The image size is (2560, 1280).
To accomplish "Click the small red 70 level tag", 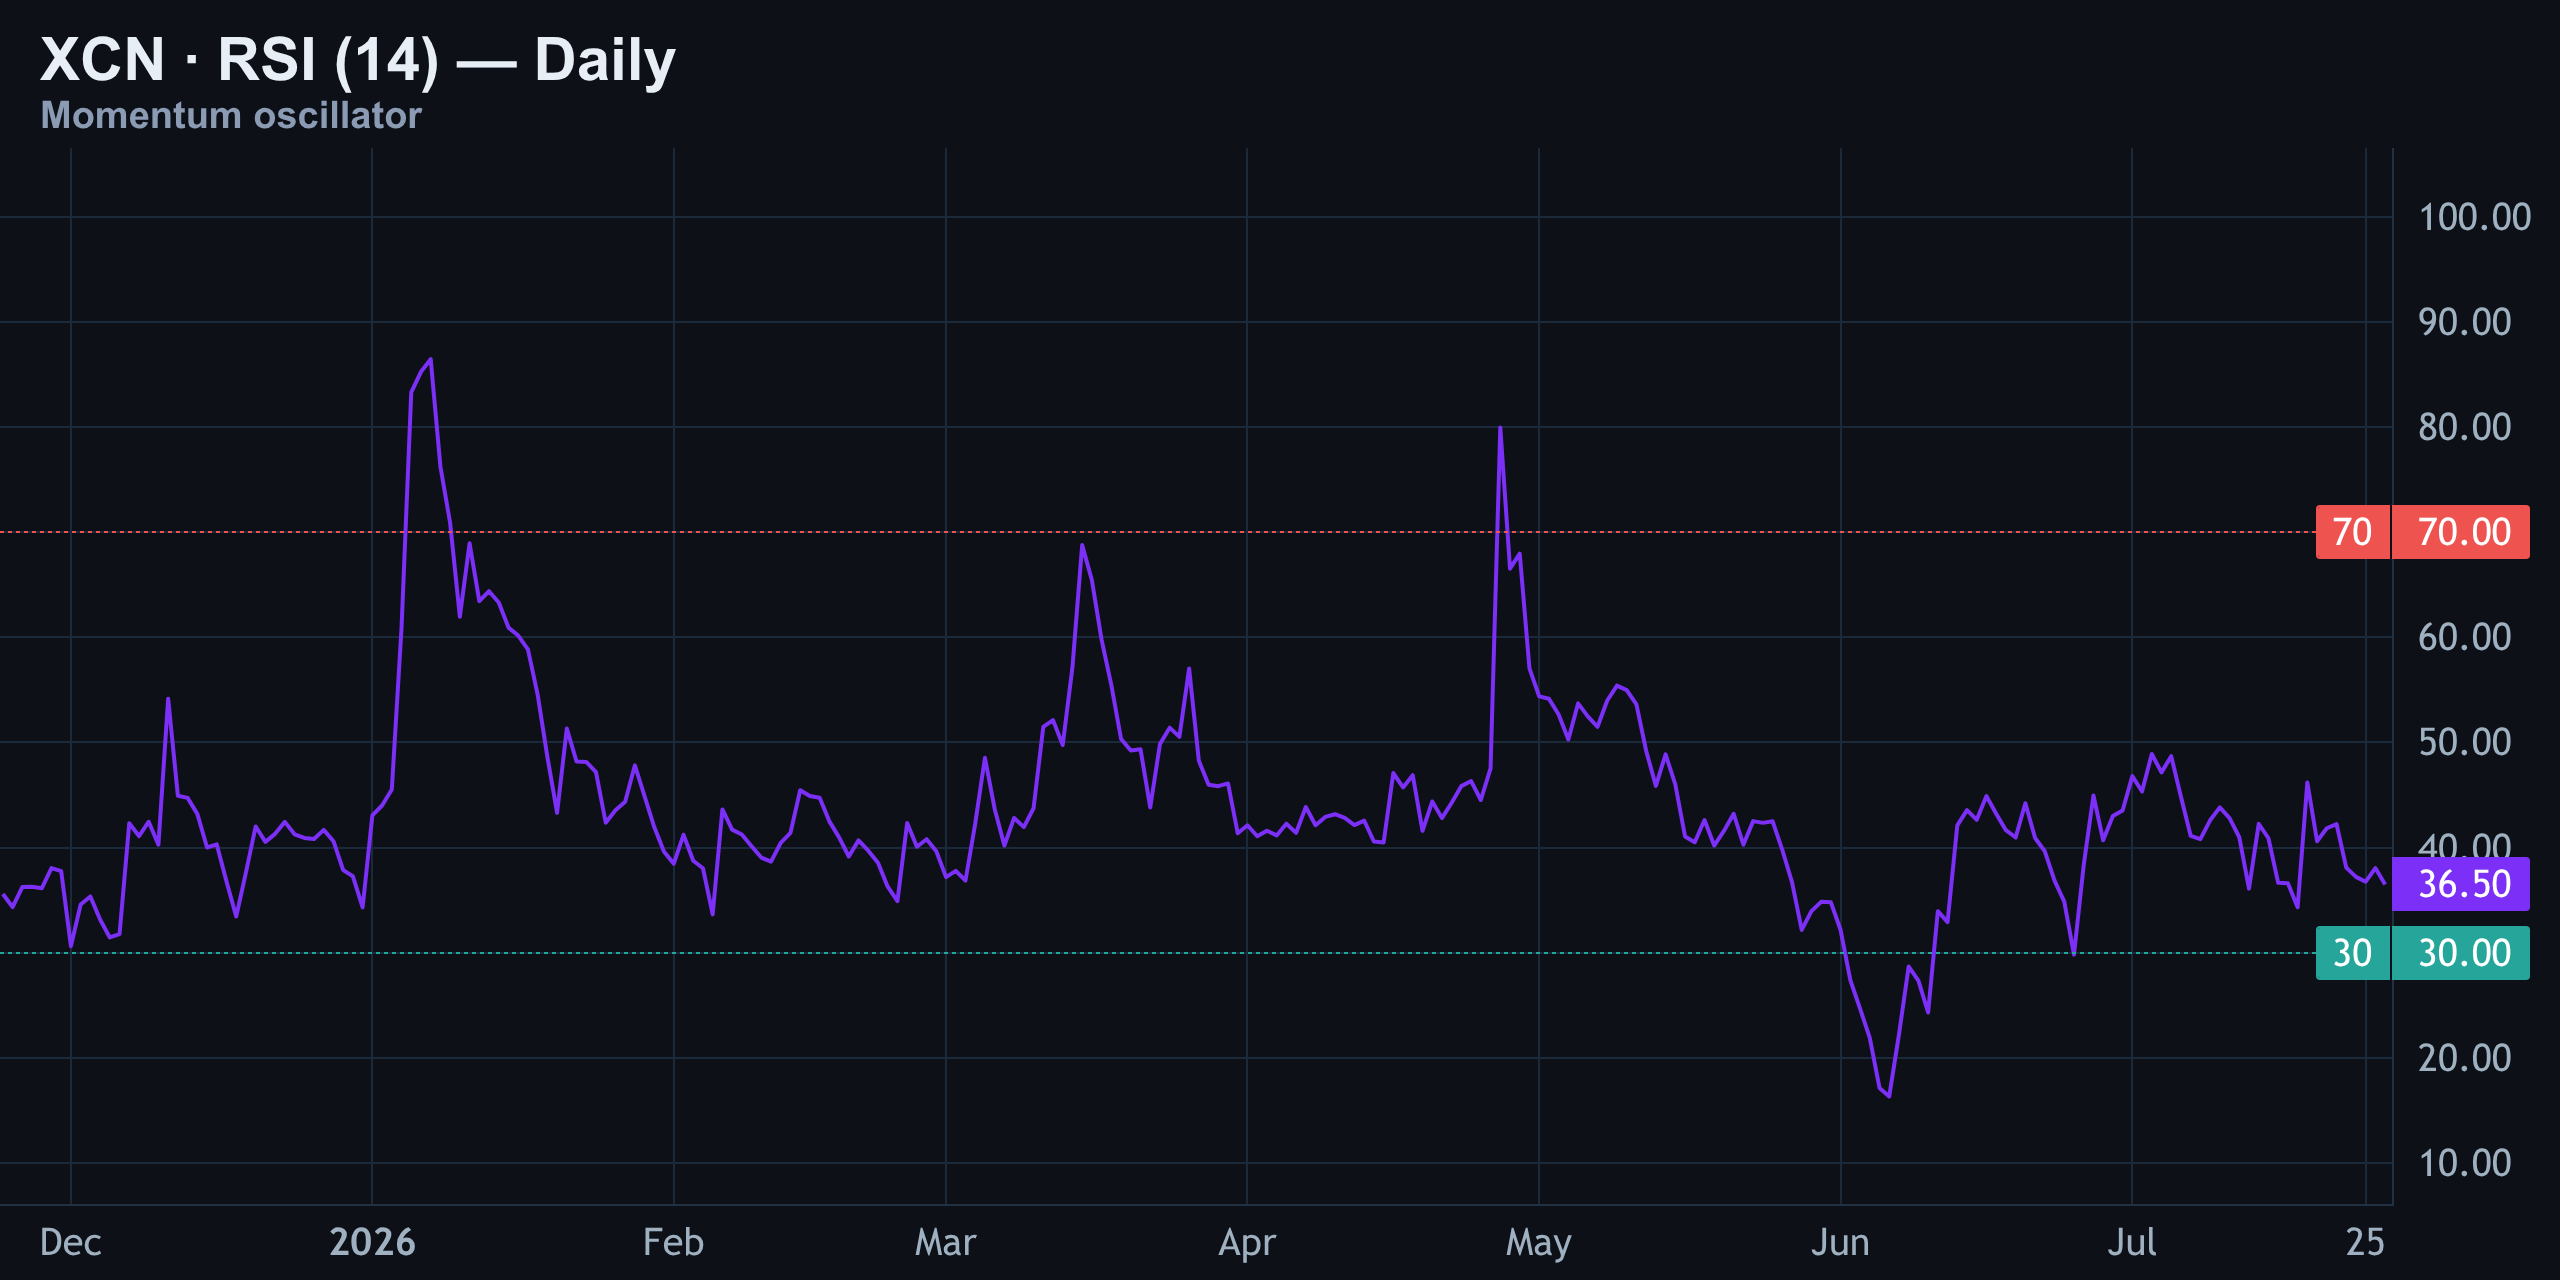I will tap(2352, 532).
